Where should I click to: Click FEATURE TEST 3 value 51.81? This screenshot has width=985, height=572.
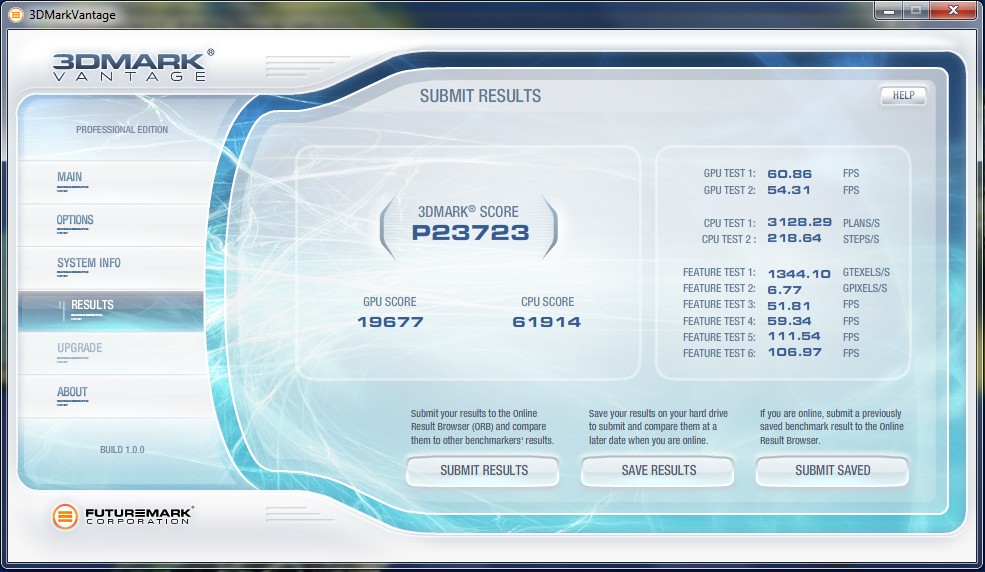pyautogui.click(x=789, y=306)
